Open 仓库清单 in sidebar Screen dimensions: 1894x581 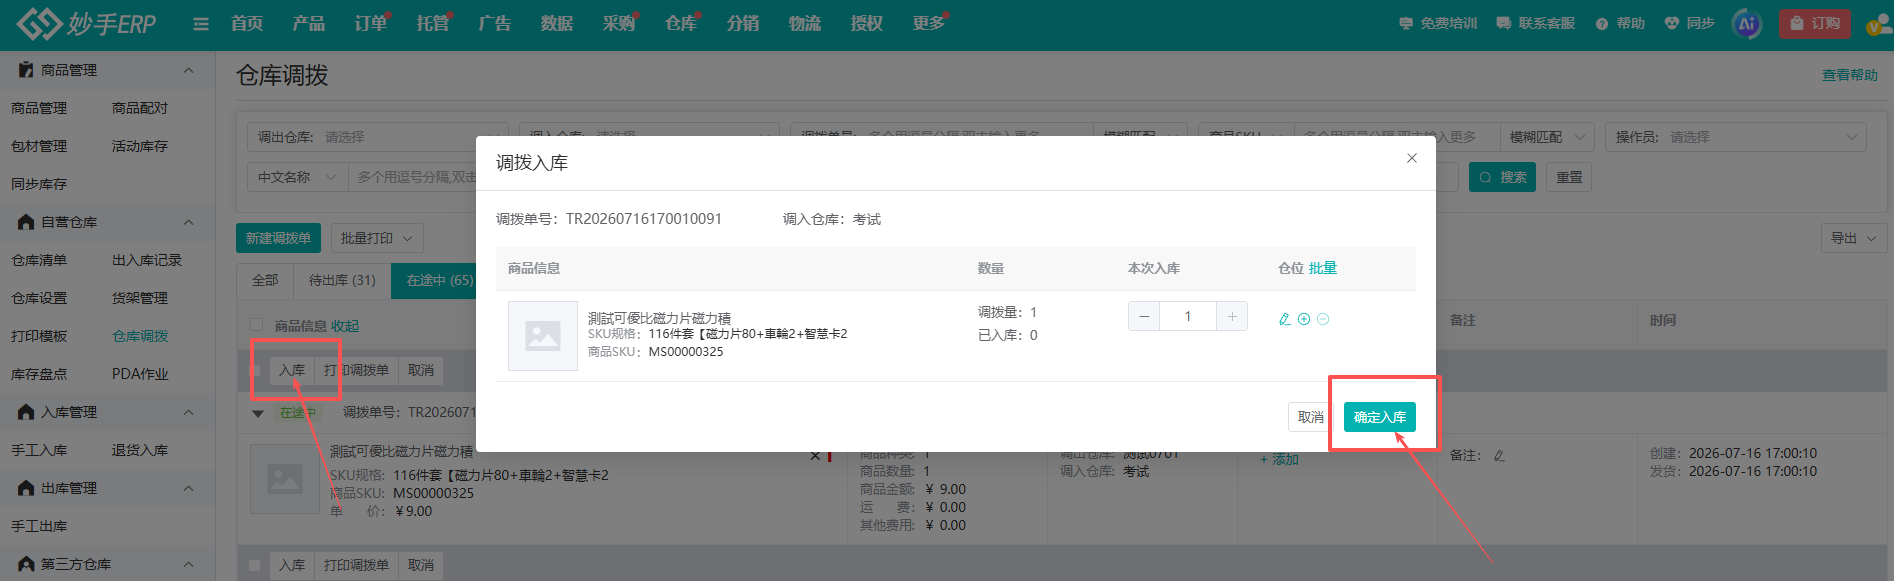39,260
